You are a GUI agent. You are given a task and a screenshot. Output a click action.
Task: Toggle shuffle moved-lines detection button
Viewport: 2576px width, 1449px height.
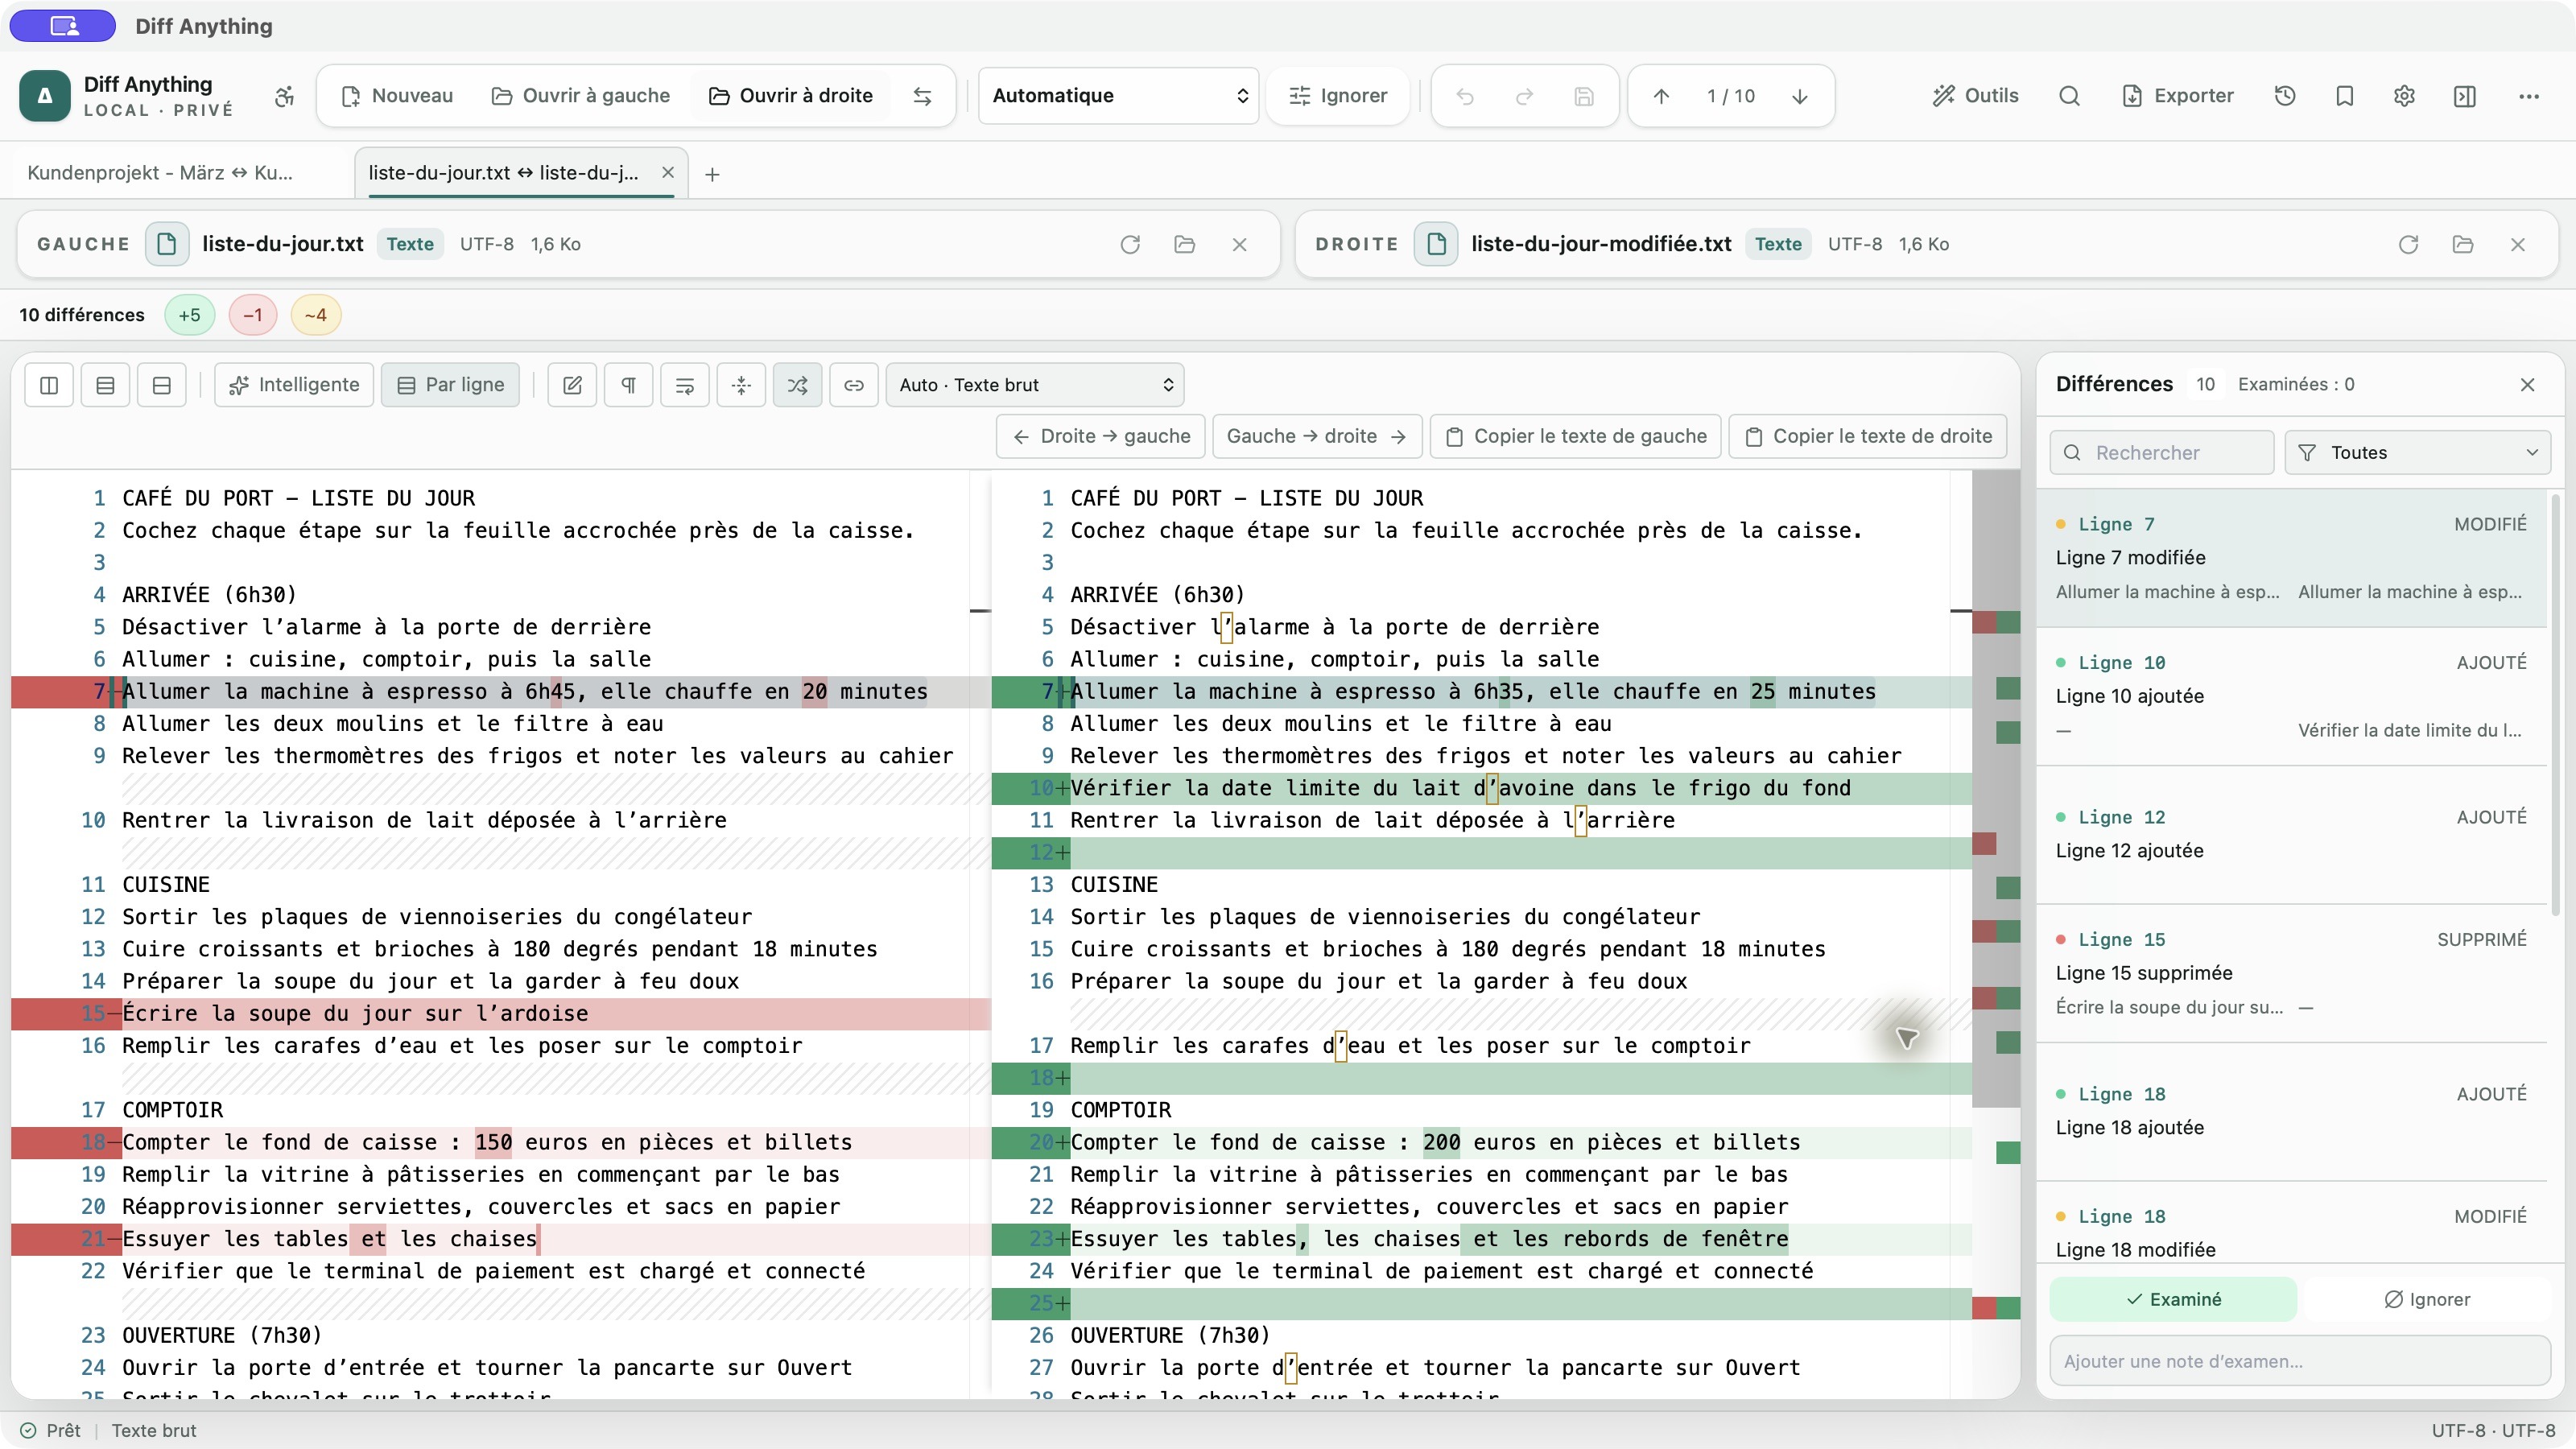798,385
